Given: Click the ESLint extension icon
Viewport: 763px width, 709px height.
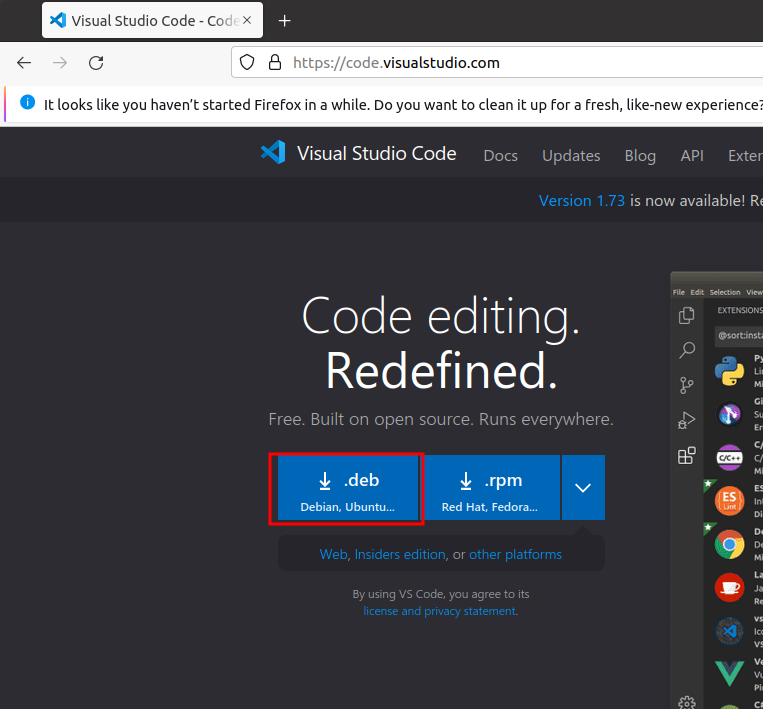Looking at the screenshot, I should coord(729,500).
